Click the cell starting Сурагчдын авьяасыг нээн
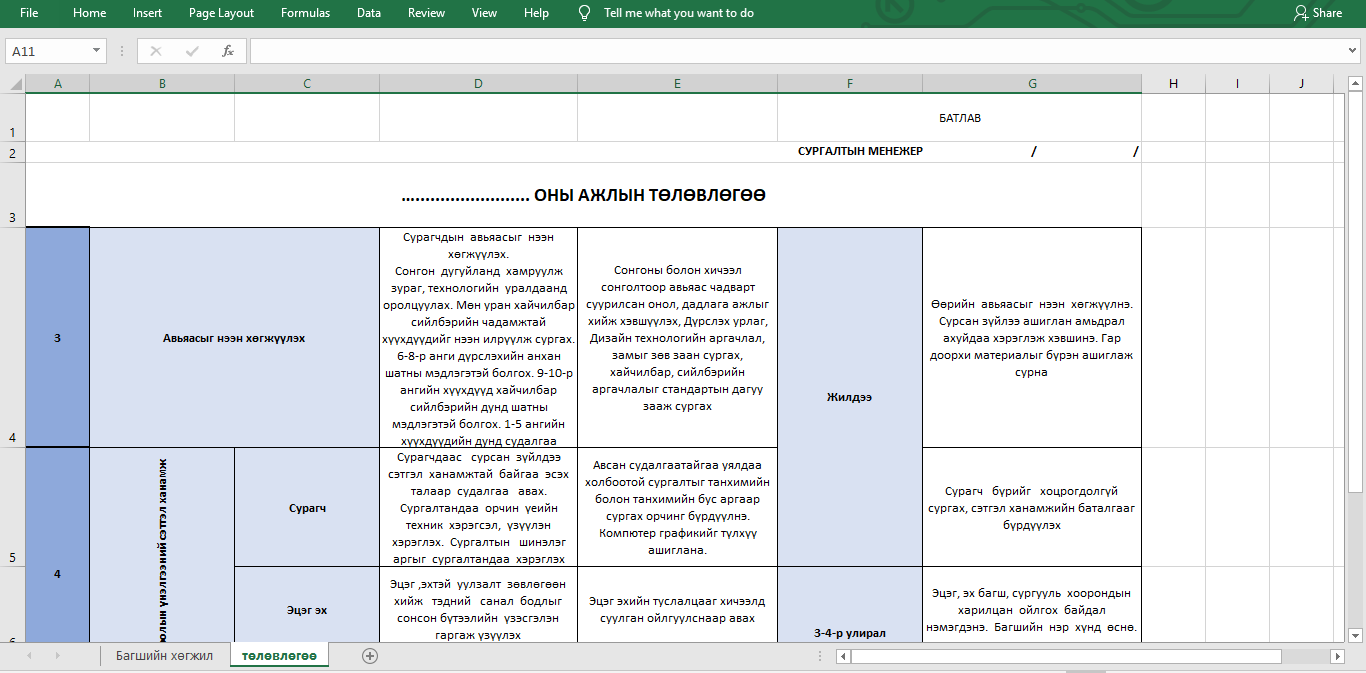The image size is (1366, 673). click(x=478, y=337)
